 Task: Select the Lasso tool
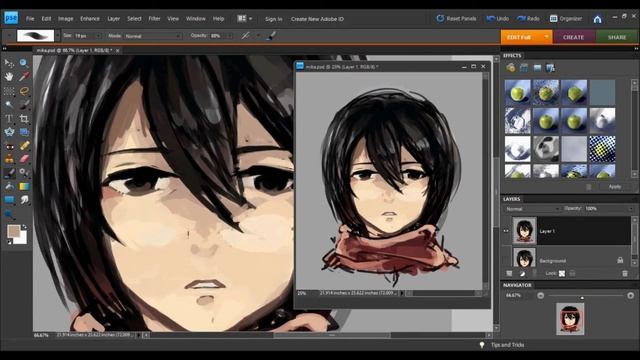(x=24, y=91)
